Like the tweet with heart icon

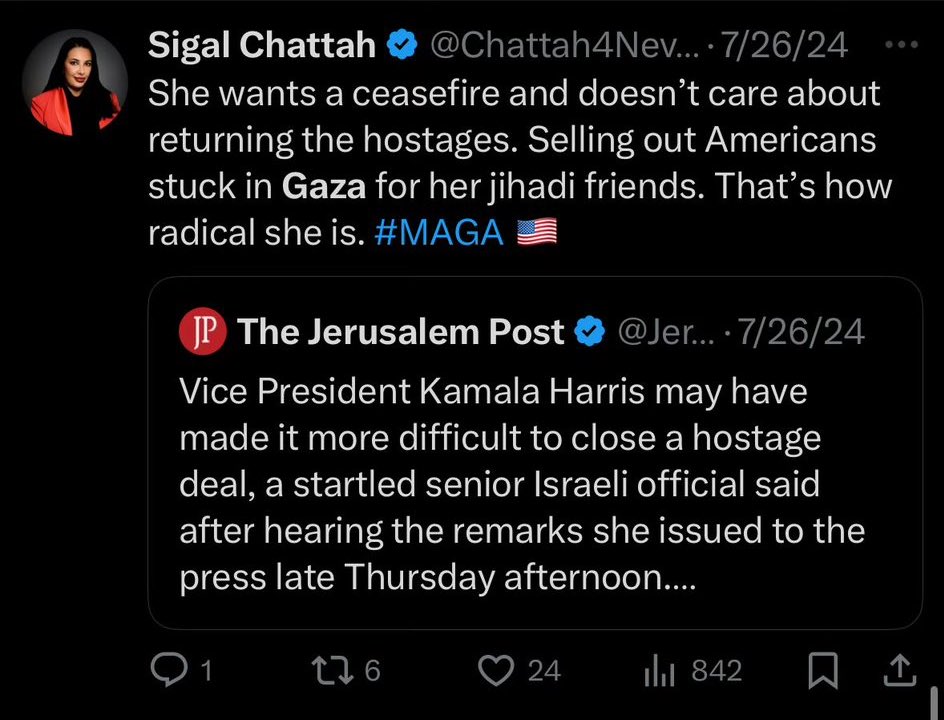pos(496,670)
